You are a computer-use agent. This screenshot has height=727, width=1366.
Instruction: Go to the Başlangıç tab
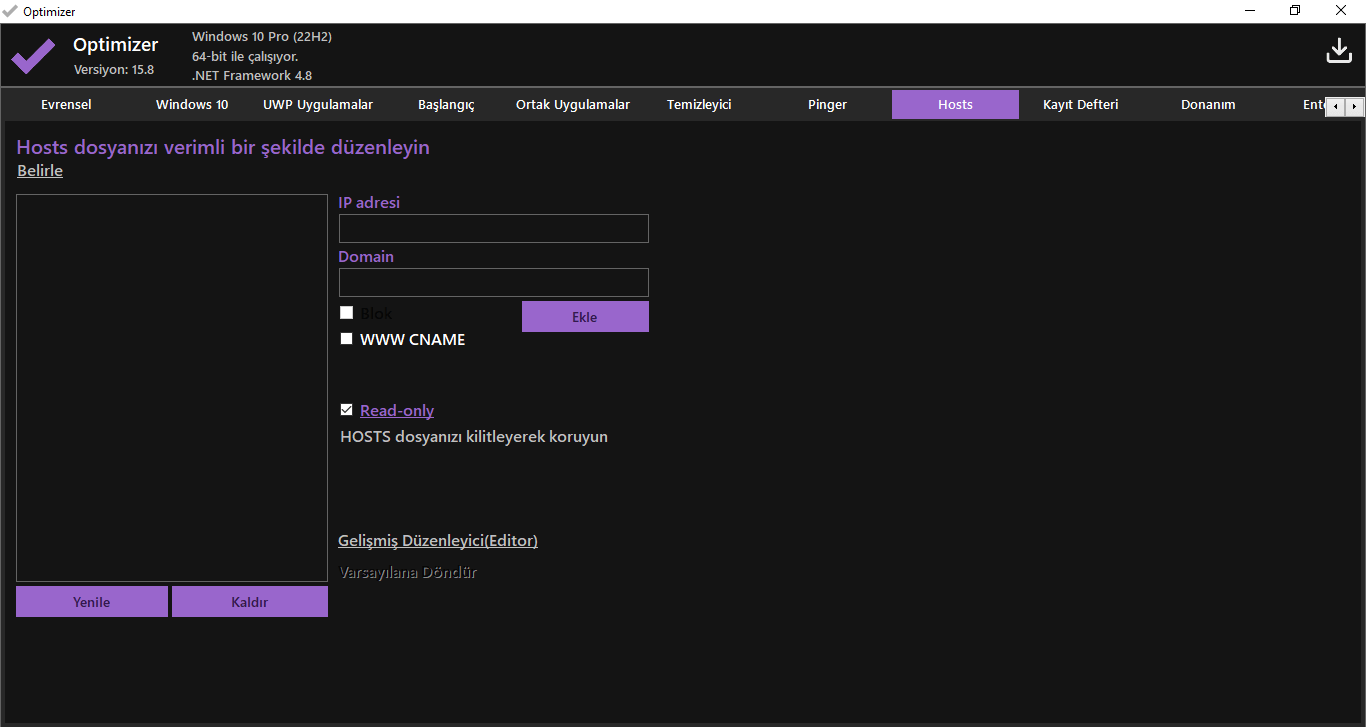[x=446, y=104]
